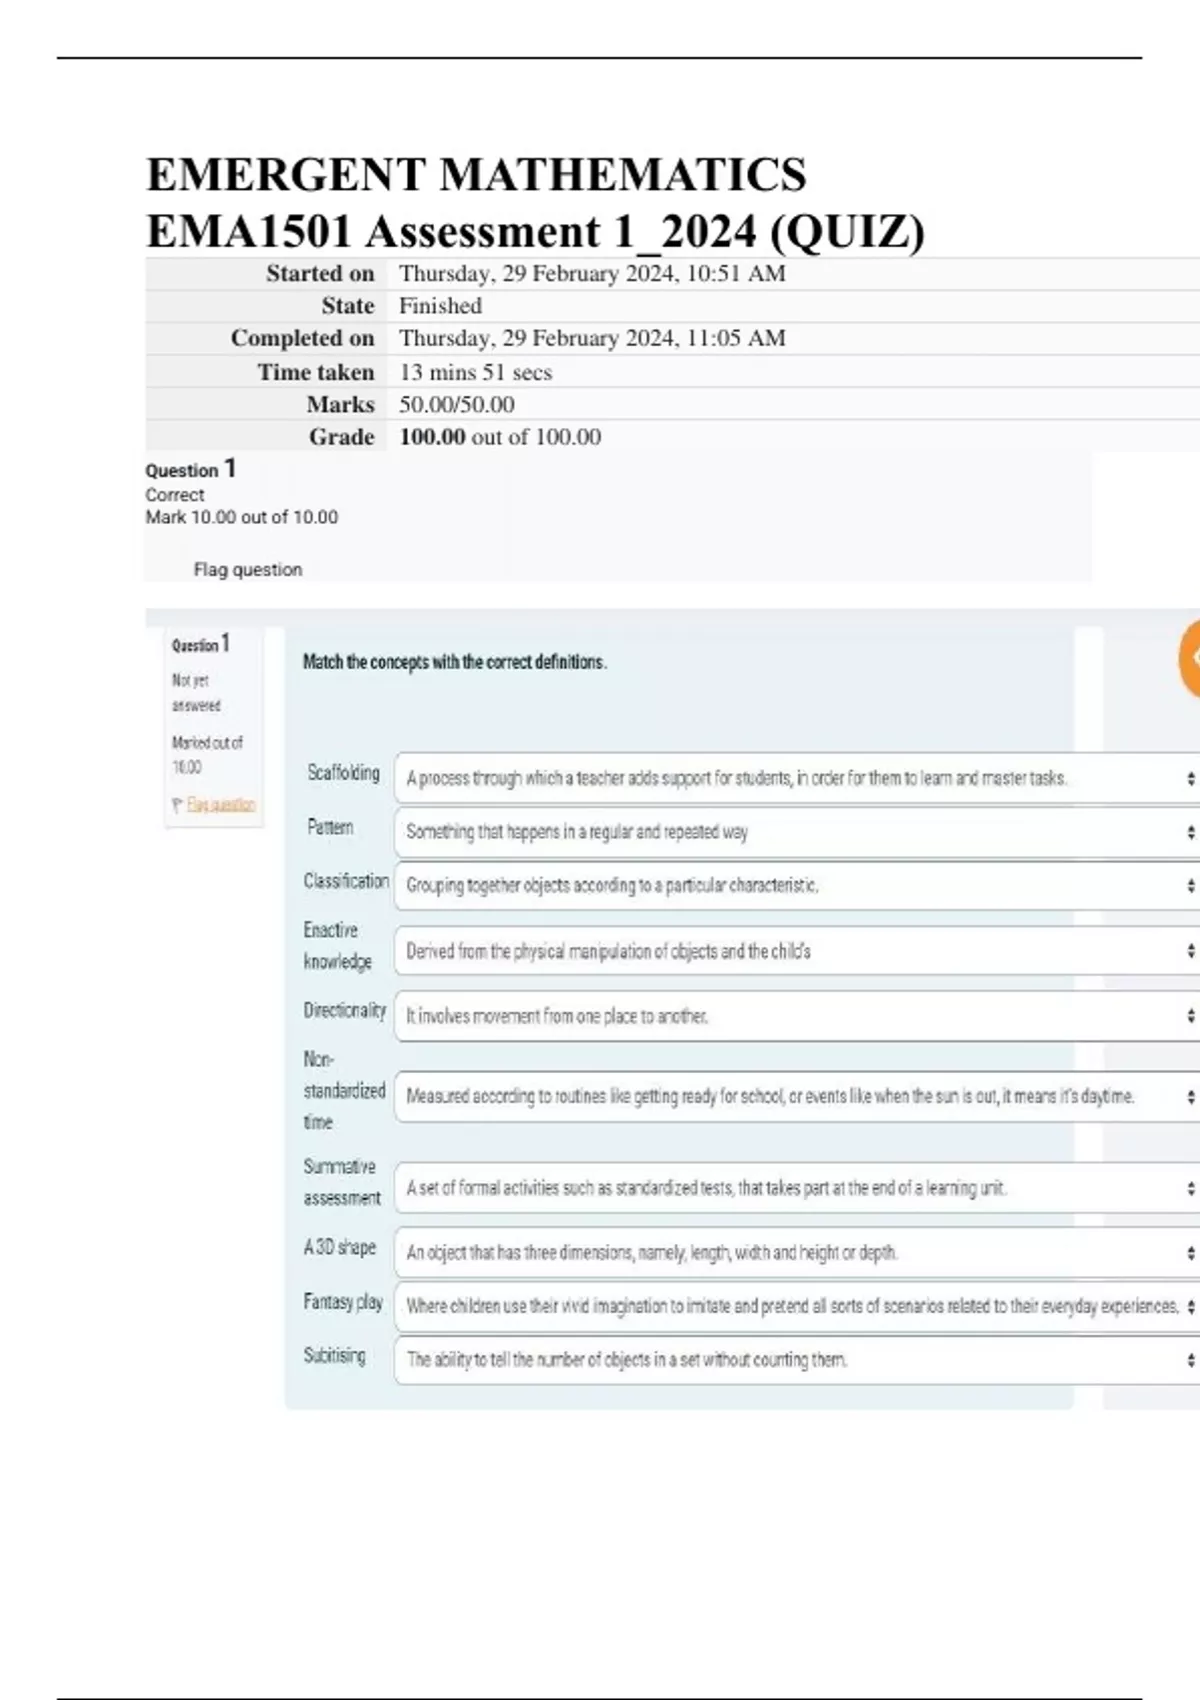Open the Scaffolding definition dropdown
Image resolution: width=1200 pixels, height=1700 pixels.
(795, 778)
